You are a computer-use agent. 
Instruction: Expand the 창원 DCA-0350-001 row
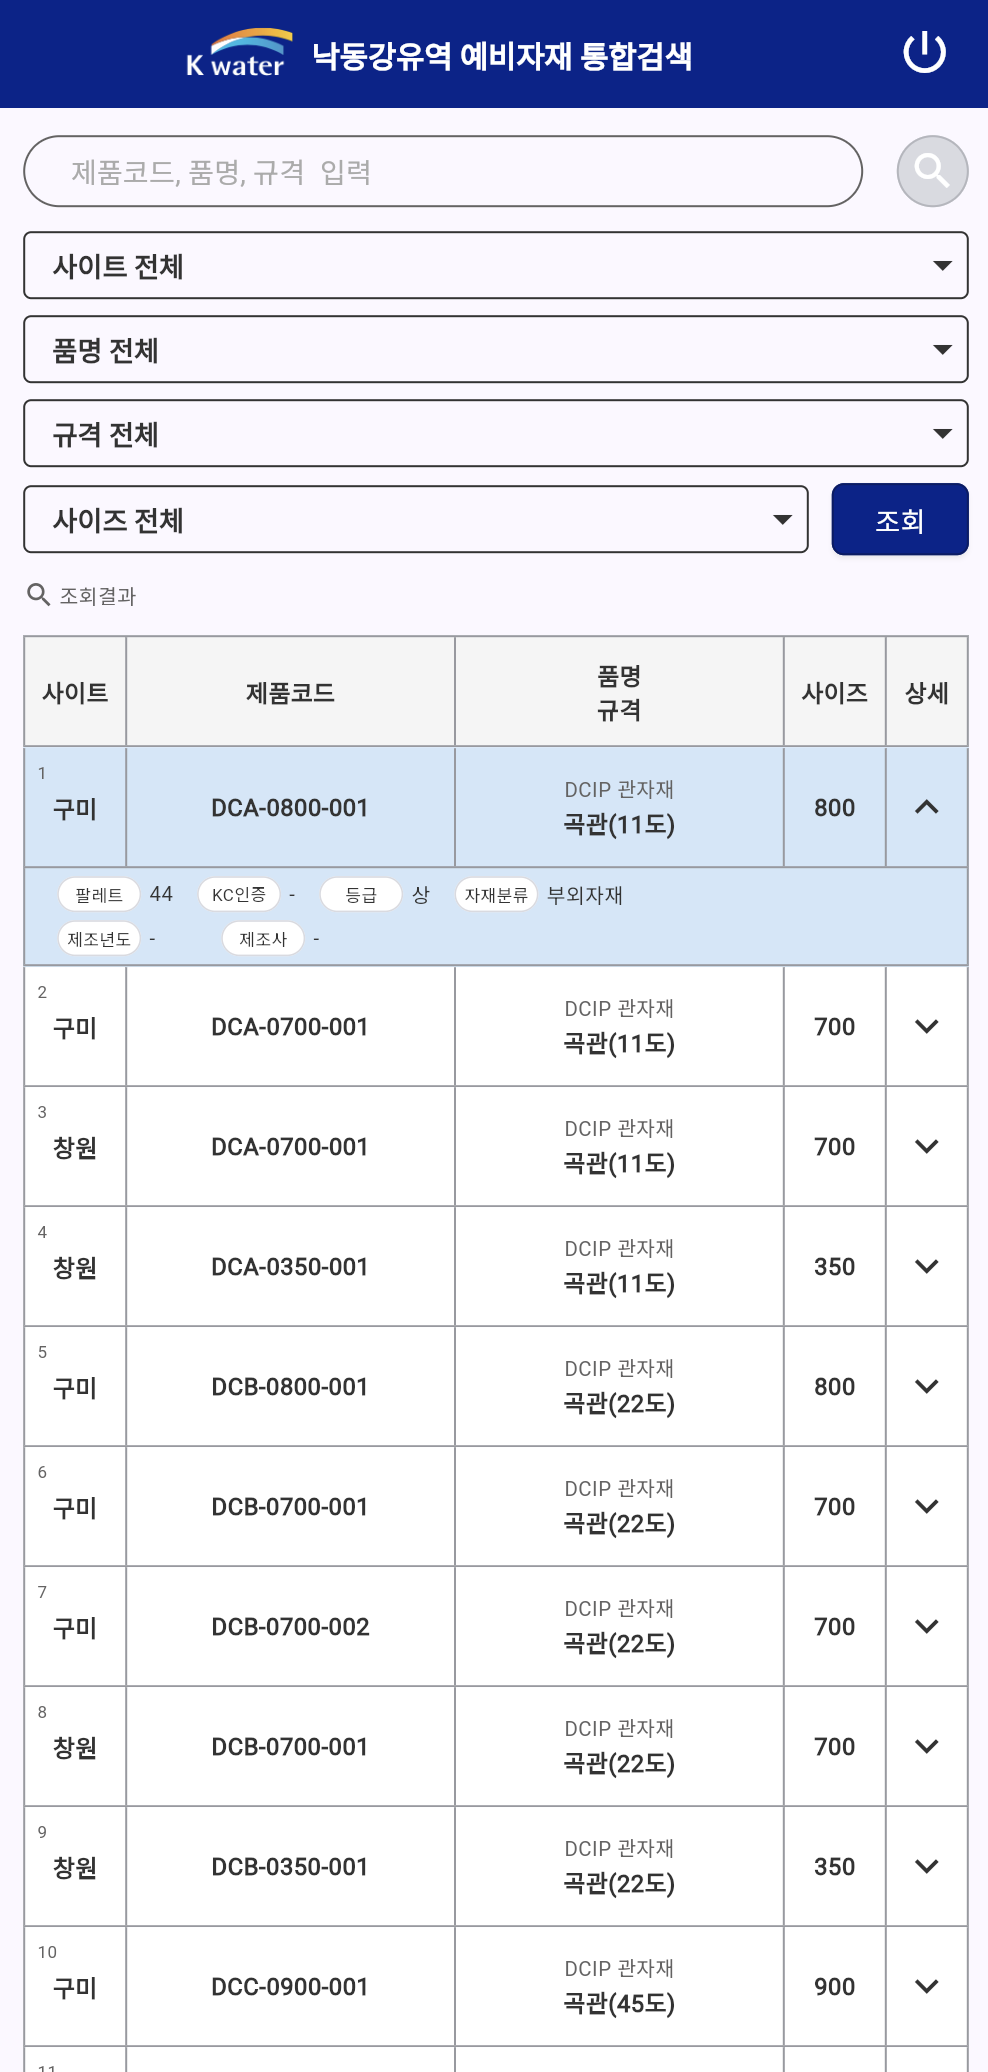926,1266
